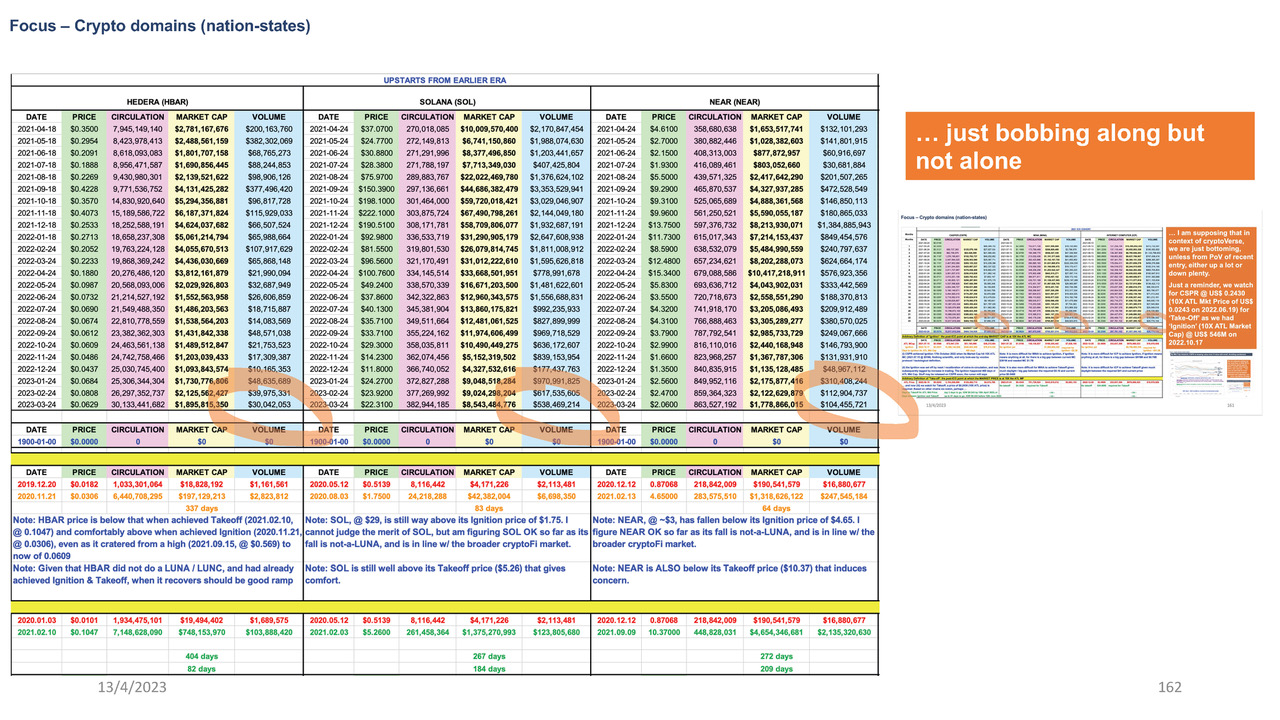Select the NEAR price cell '$13.7500'
1280x720 pixels.
(665, 225)
